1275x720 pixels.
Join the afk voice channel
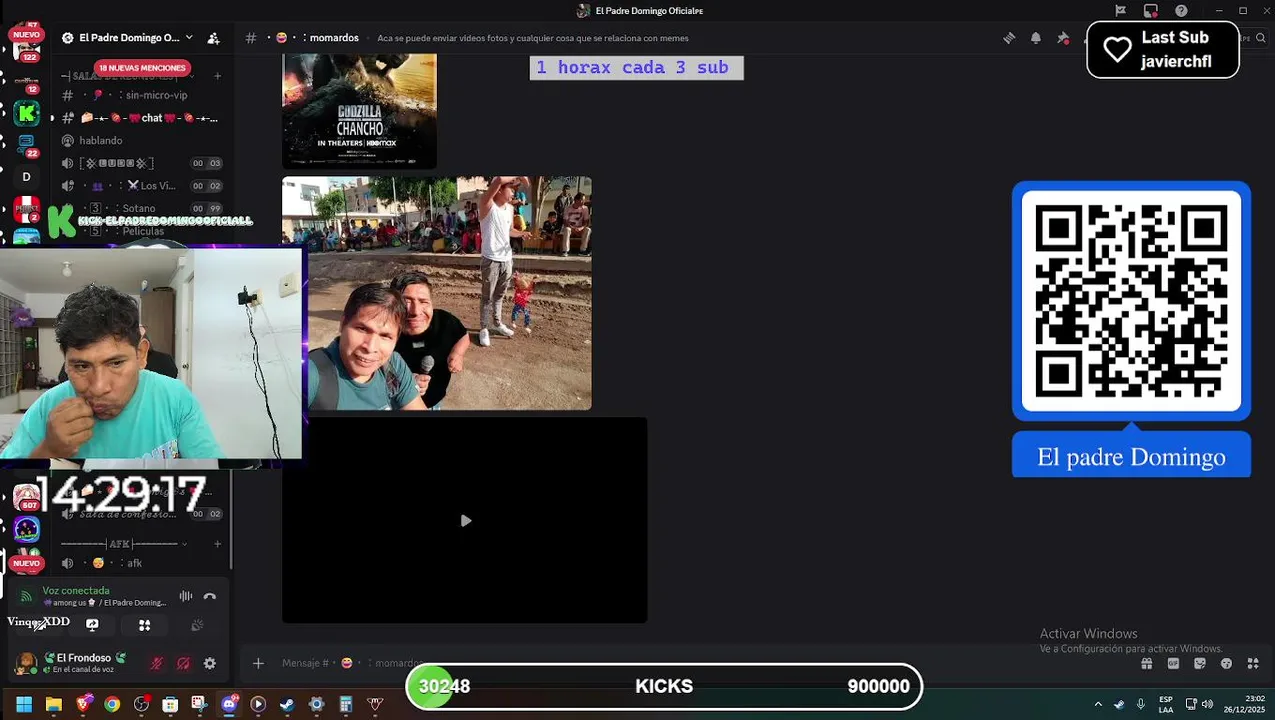click(140, 563)
